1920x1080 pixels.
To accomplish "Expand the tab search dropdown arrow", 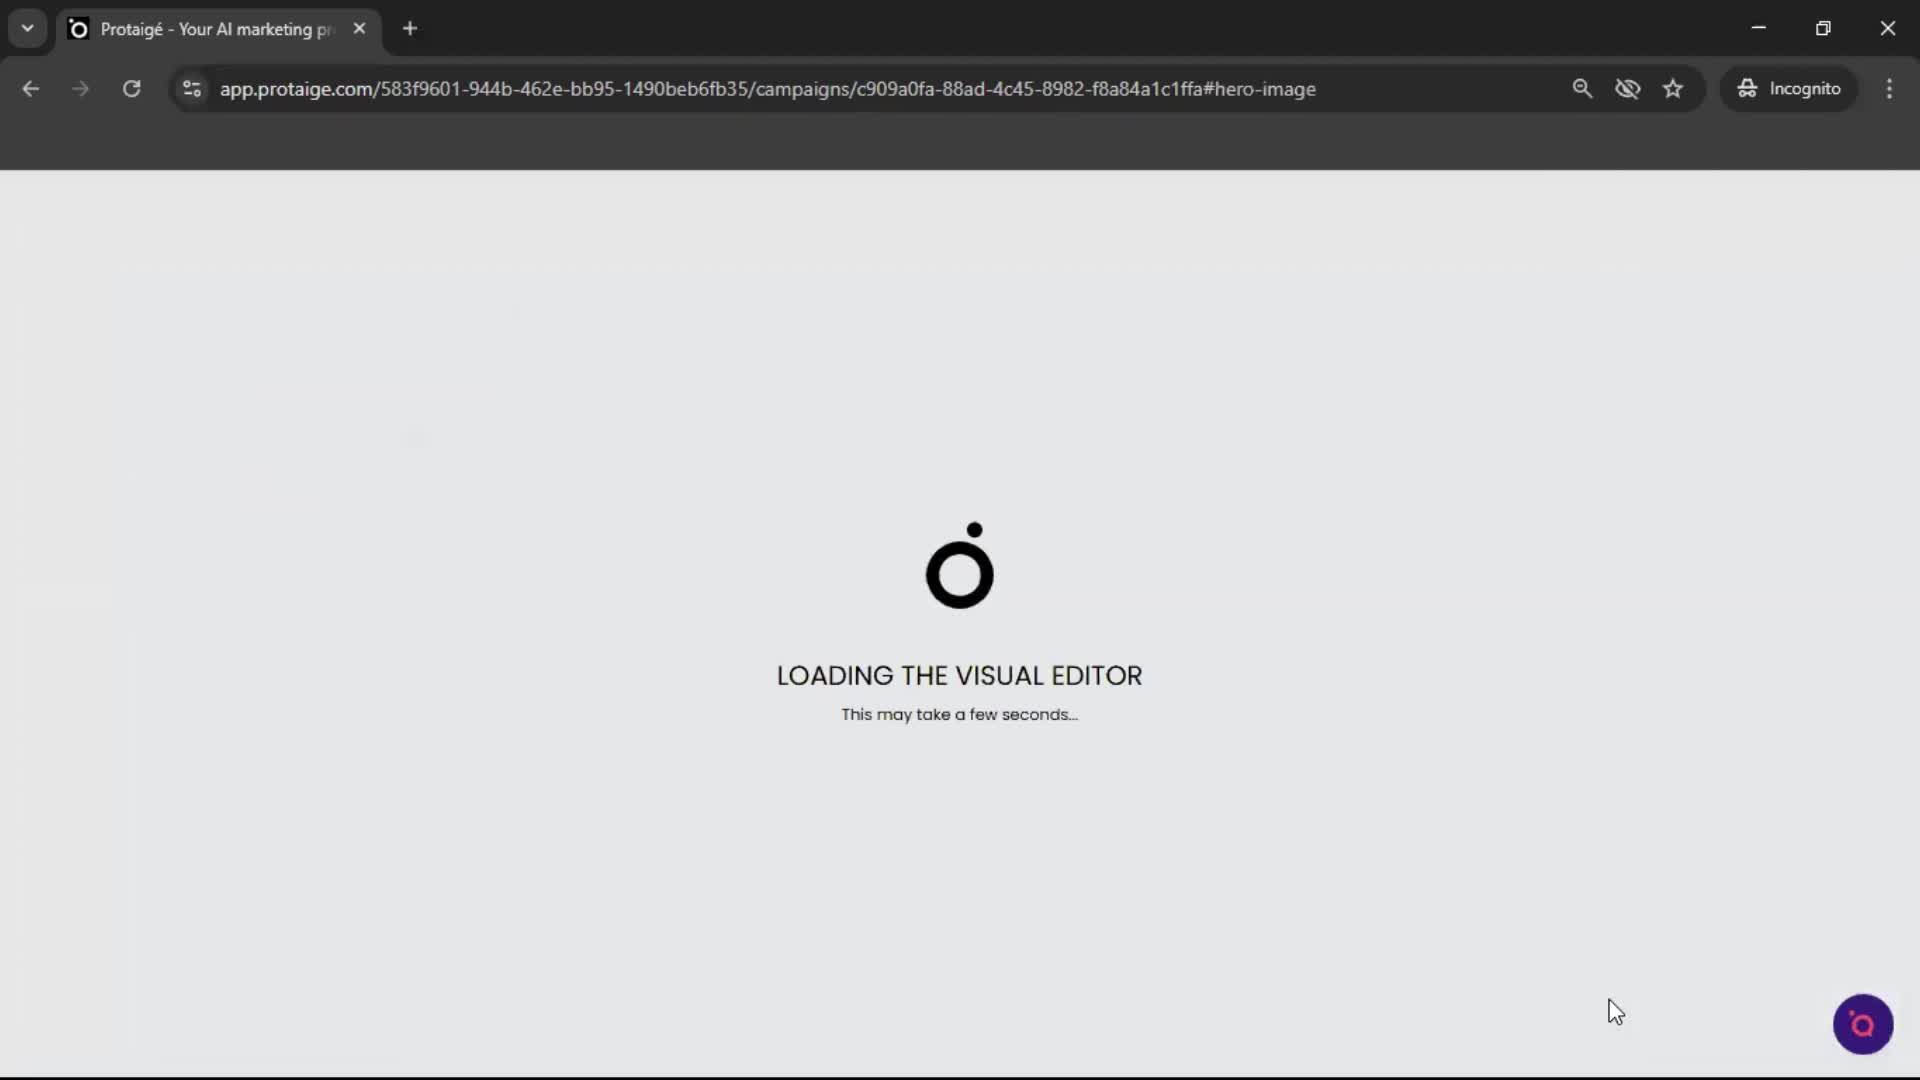I will click(27, 28).
